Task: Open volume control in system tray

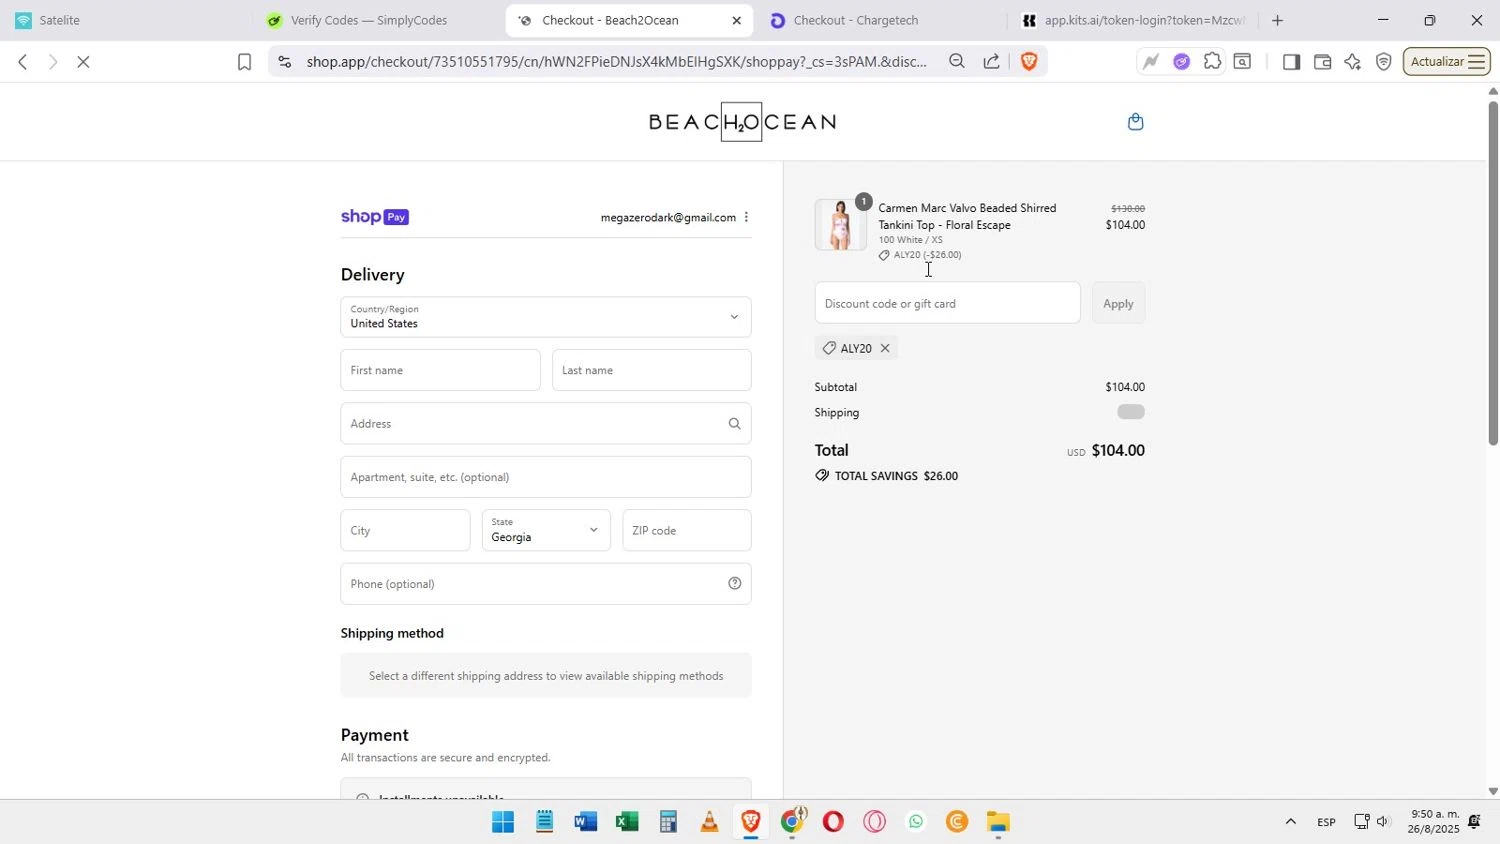Action: 1384,822
